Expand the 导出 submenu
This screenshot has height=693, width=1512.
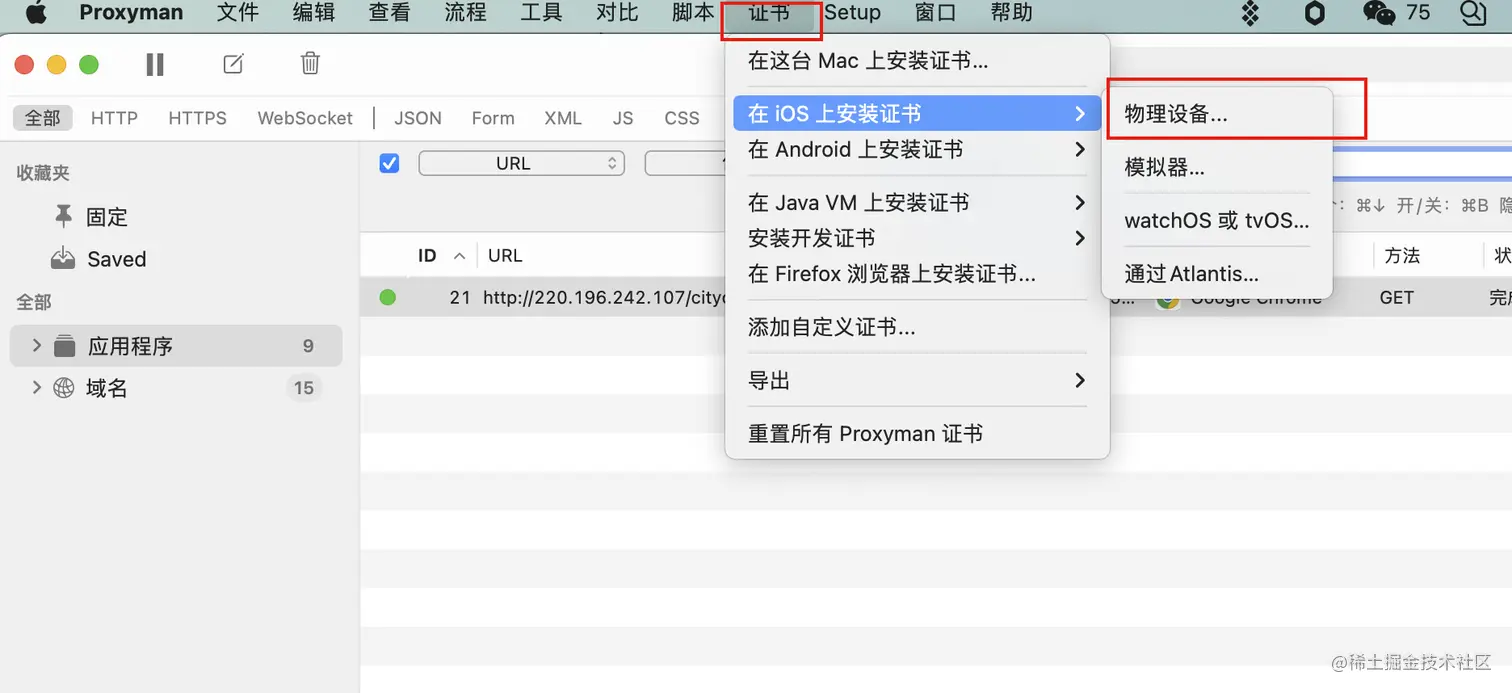(1080, 380)
